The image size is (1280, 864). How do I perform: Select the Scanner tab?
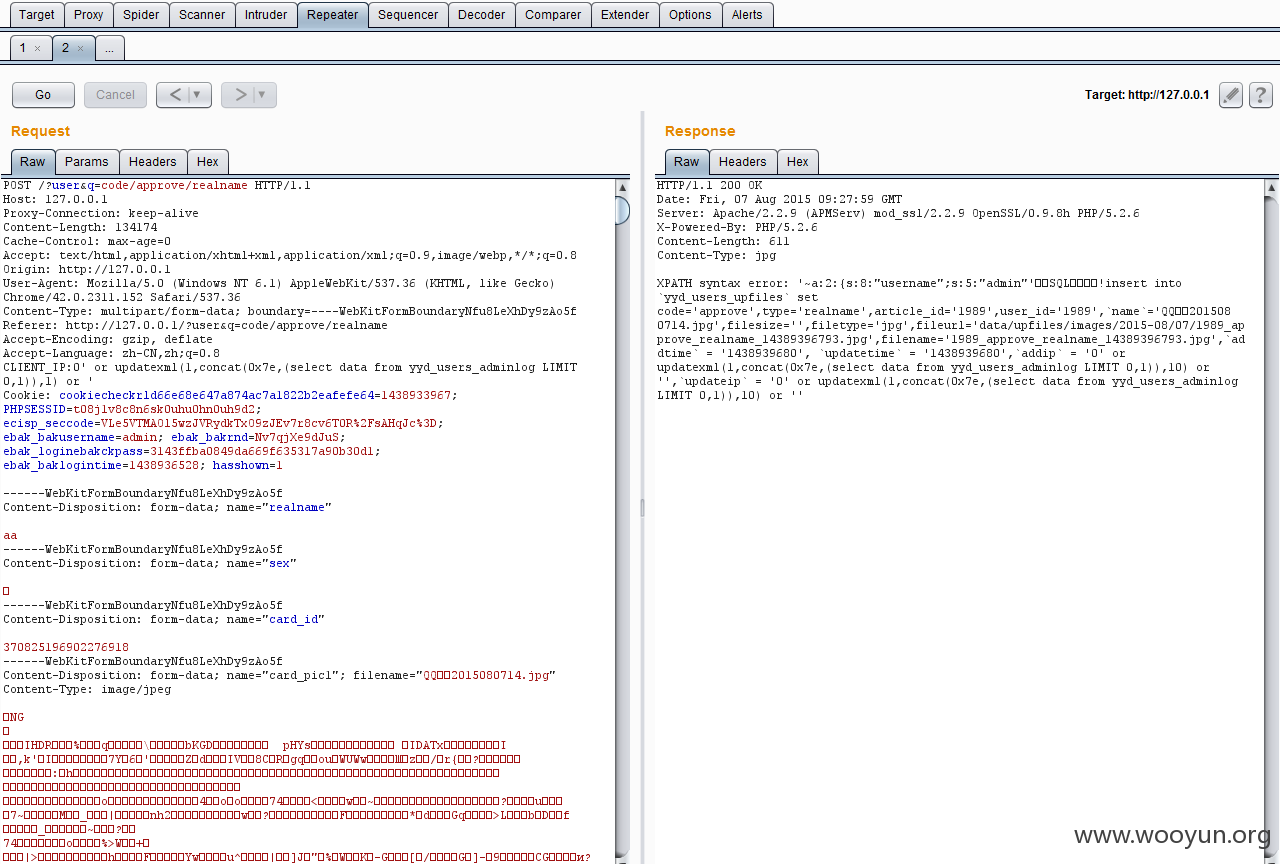[x=202, y=14]
